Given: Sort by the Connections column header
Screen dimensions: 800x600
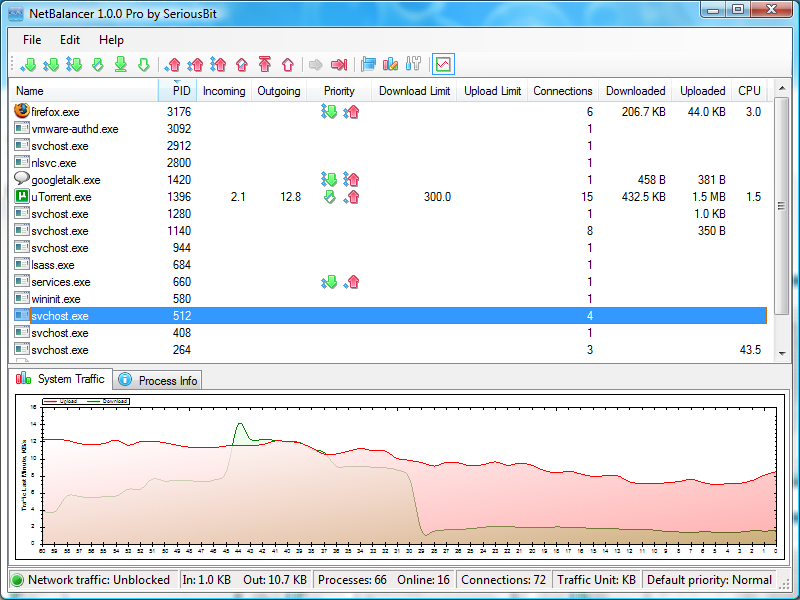Looking at the screenshot, I should [562, 91].
